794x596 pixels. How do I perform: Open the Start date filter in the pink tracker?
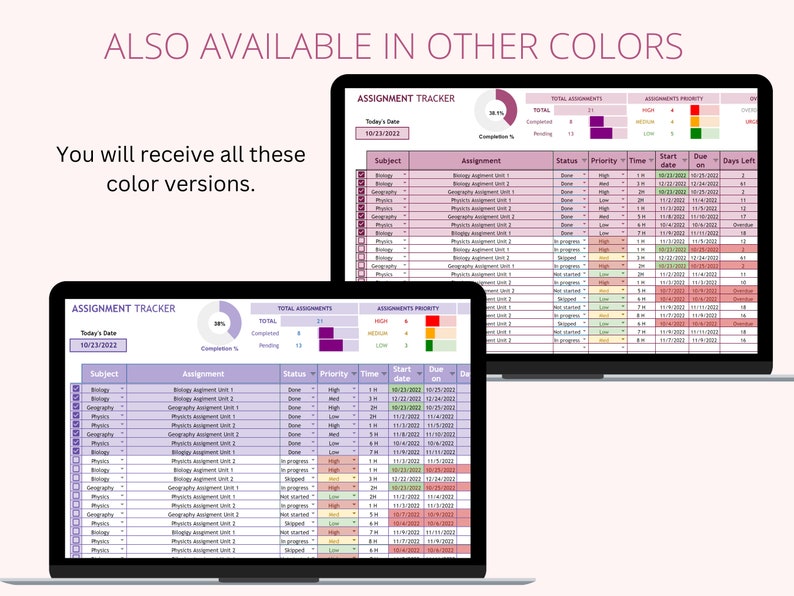pyautogui.click(x=685, y=161)
